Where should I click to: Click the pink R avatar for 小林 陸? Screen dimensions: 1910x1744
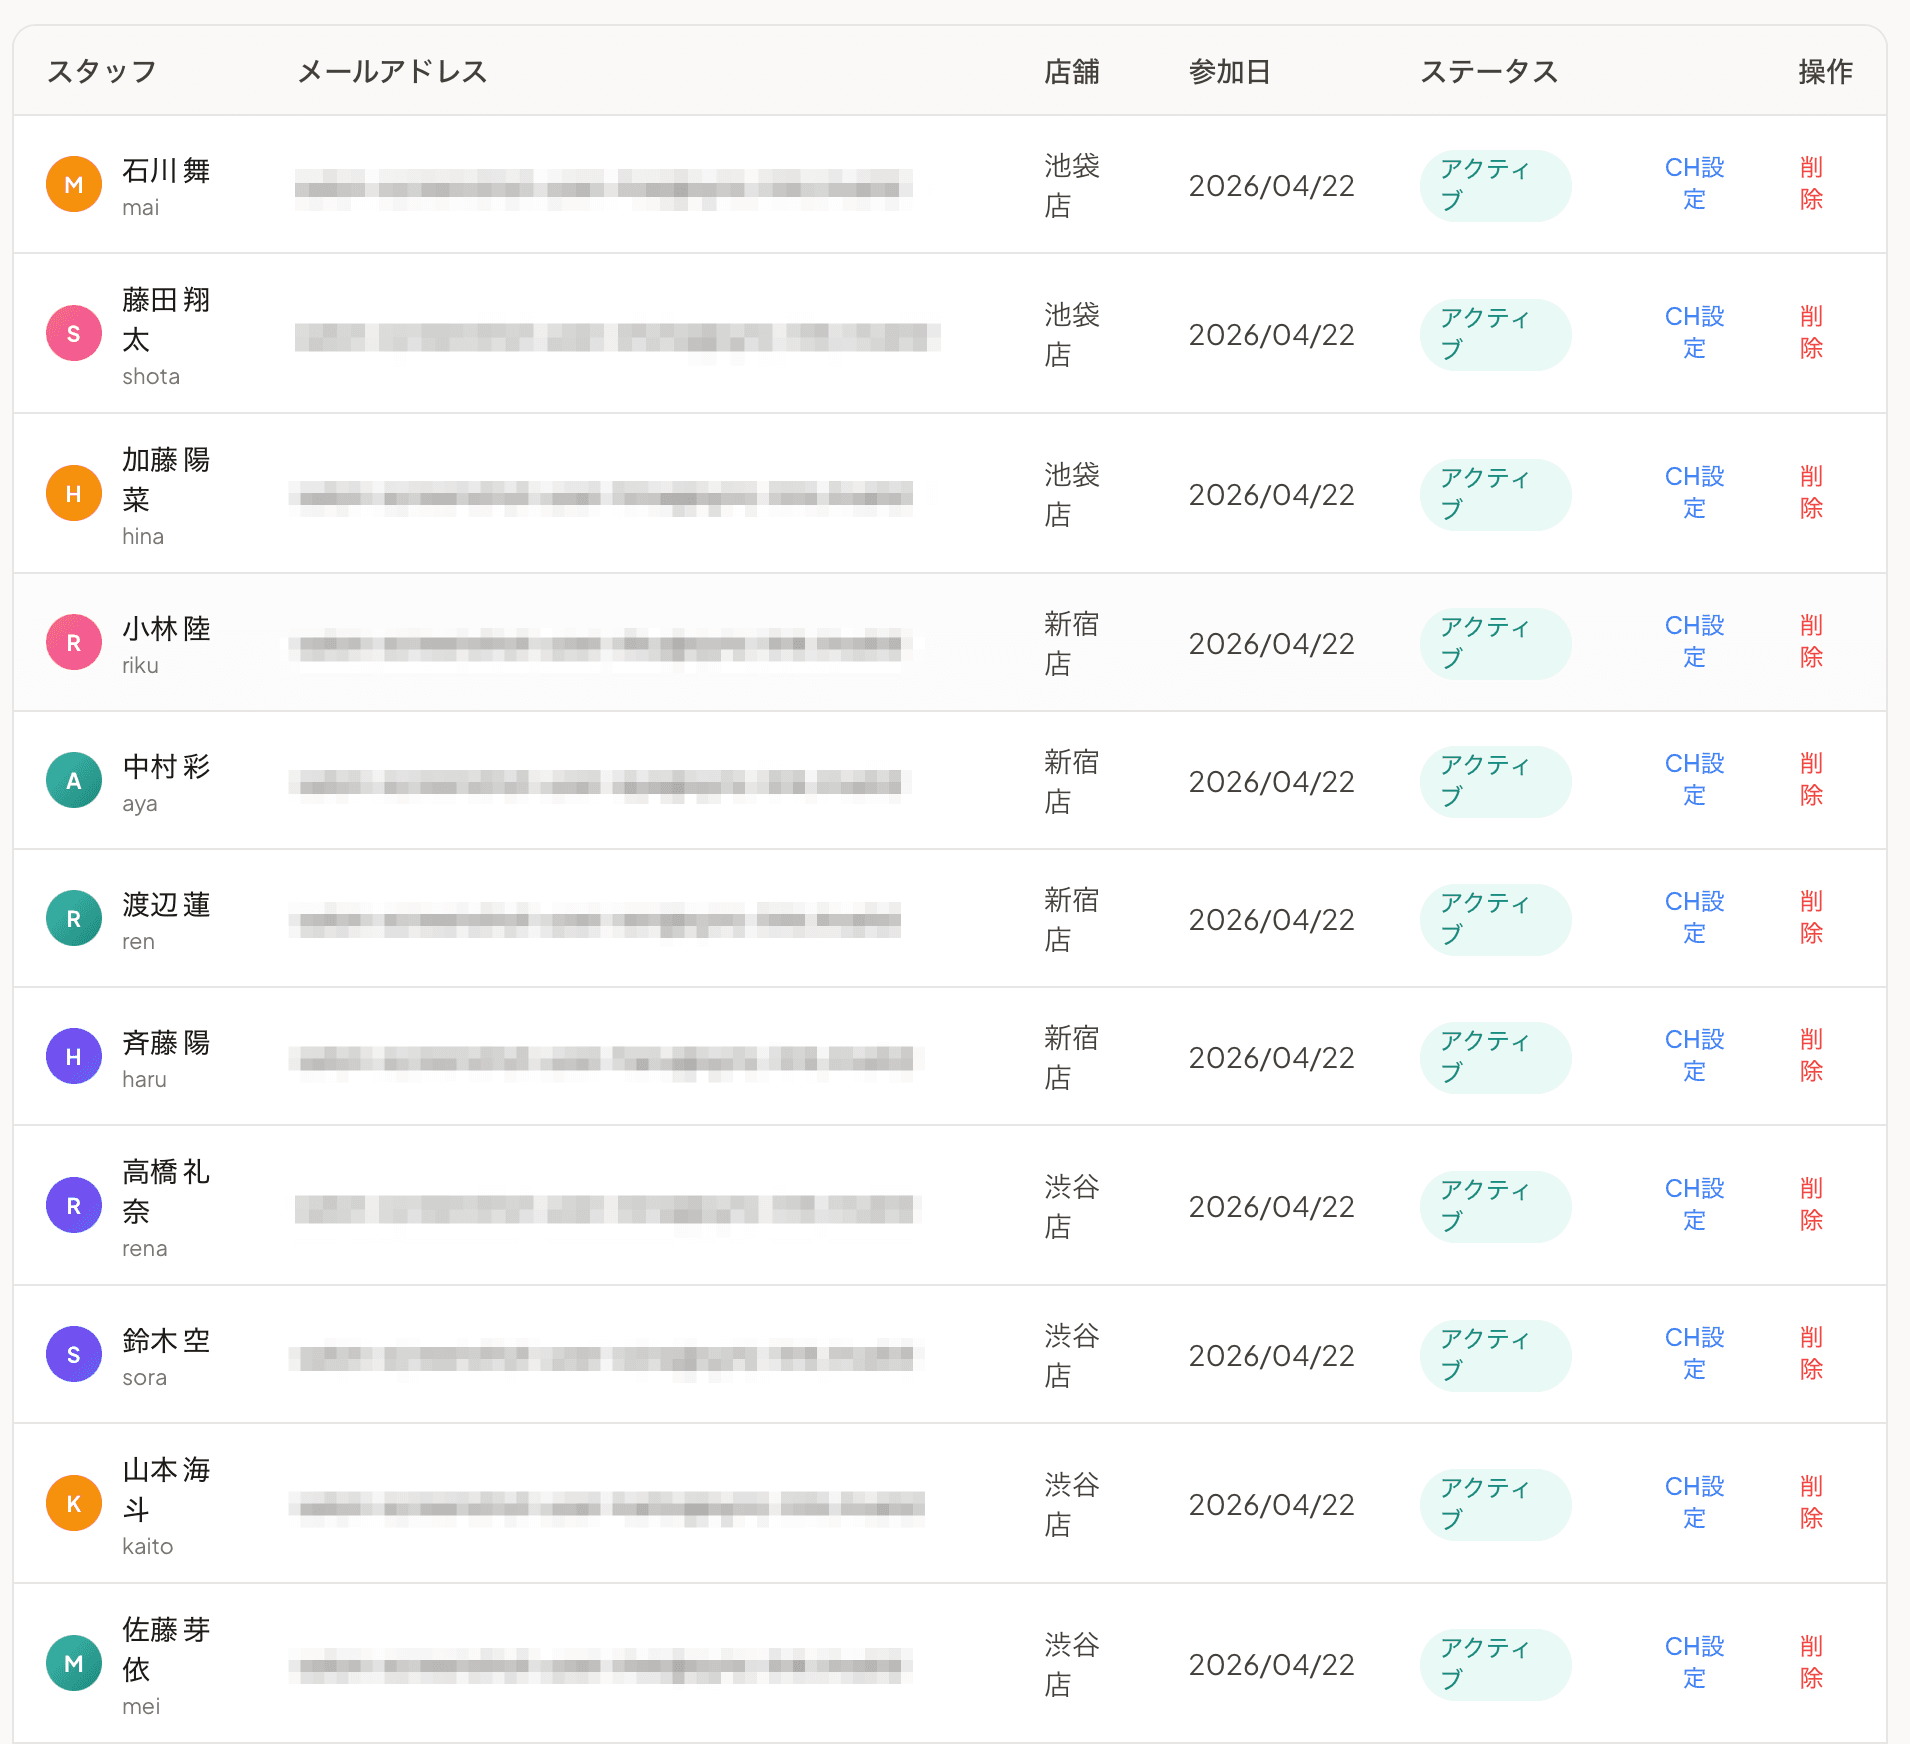click(74, 643)
